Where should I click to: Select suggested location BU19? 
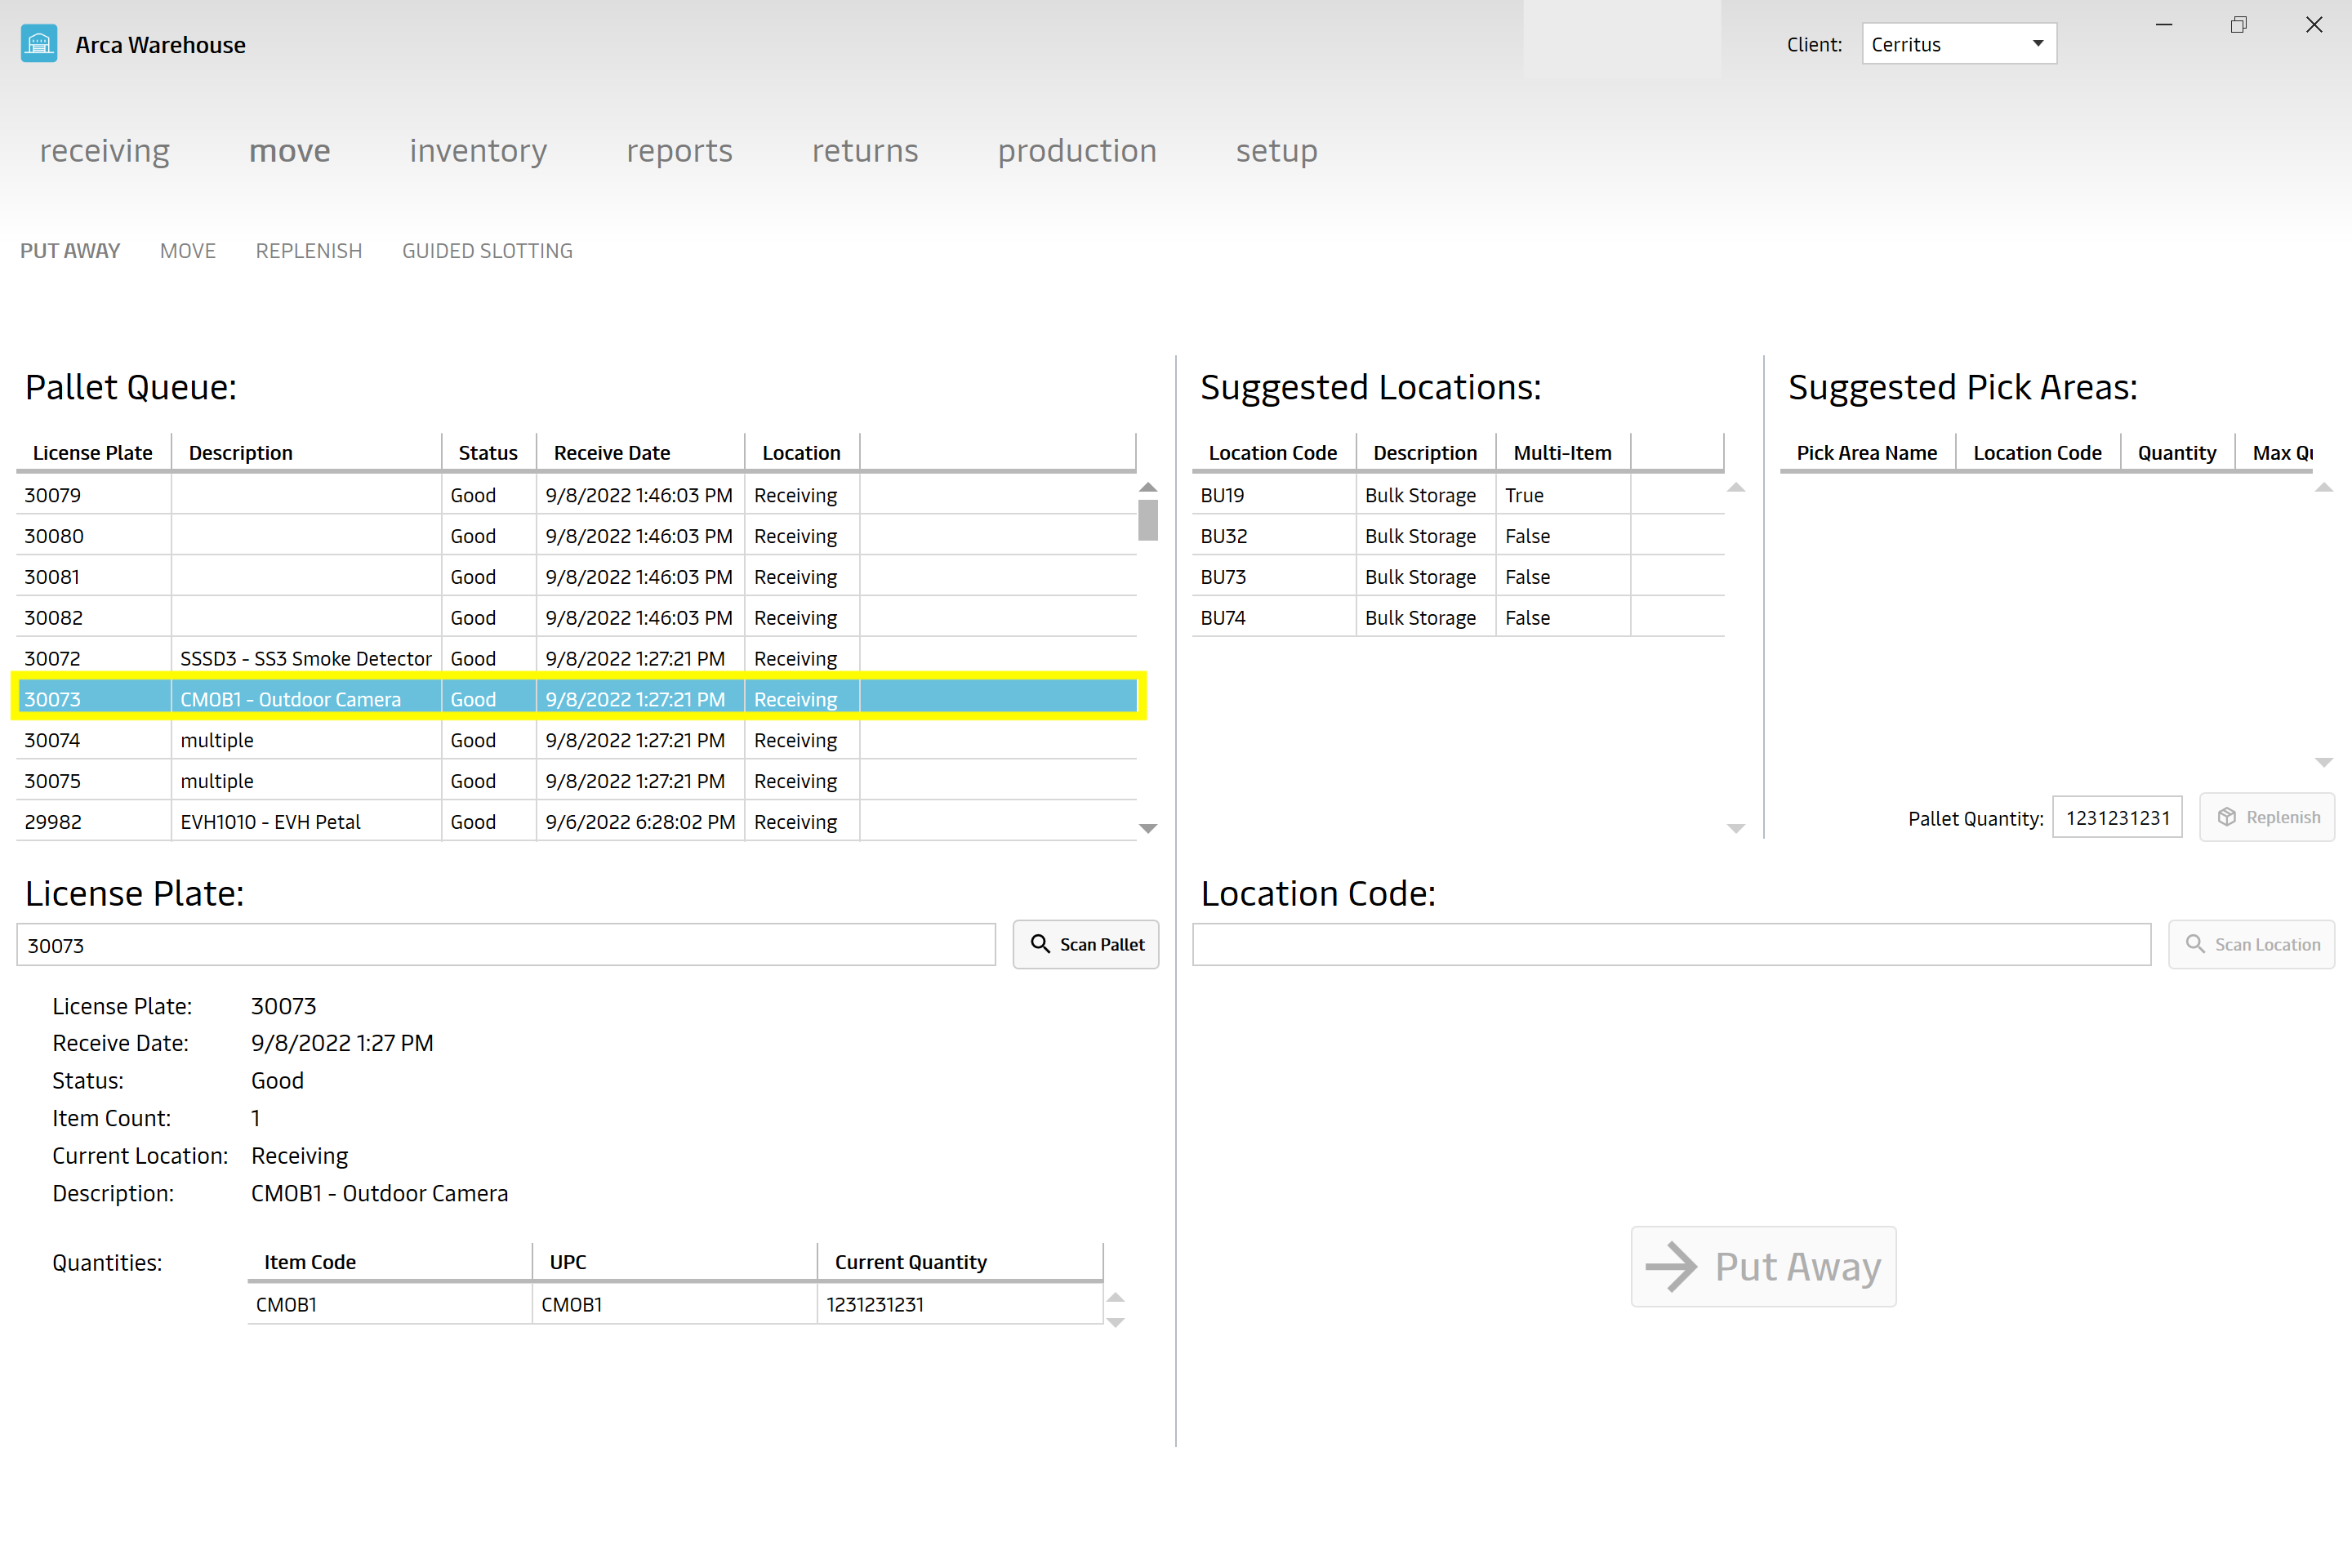pyautogui.click(x=1458, y=495)
